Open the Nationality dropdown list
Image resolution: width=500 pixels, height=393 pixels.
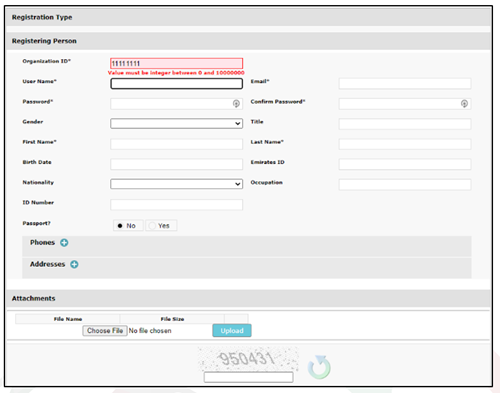point(176,184)
